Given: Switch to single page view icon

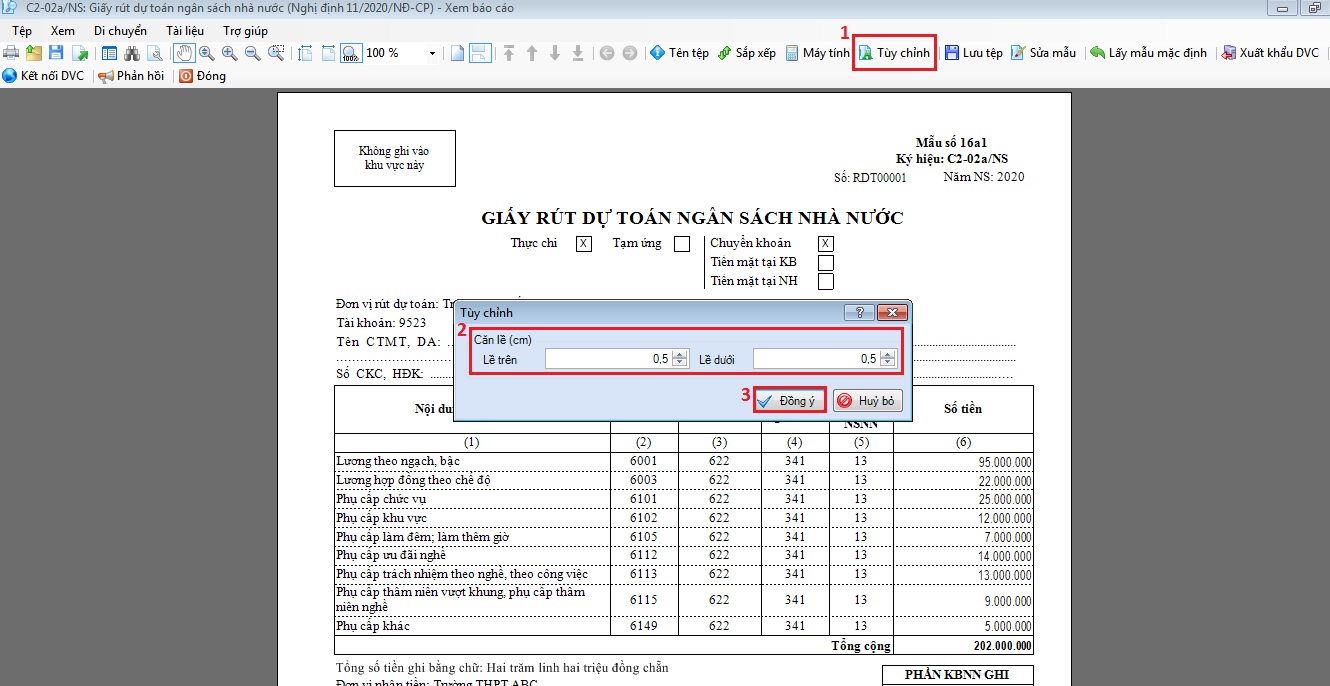Looking at the screenshot, I should coord(457,53).
